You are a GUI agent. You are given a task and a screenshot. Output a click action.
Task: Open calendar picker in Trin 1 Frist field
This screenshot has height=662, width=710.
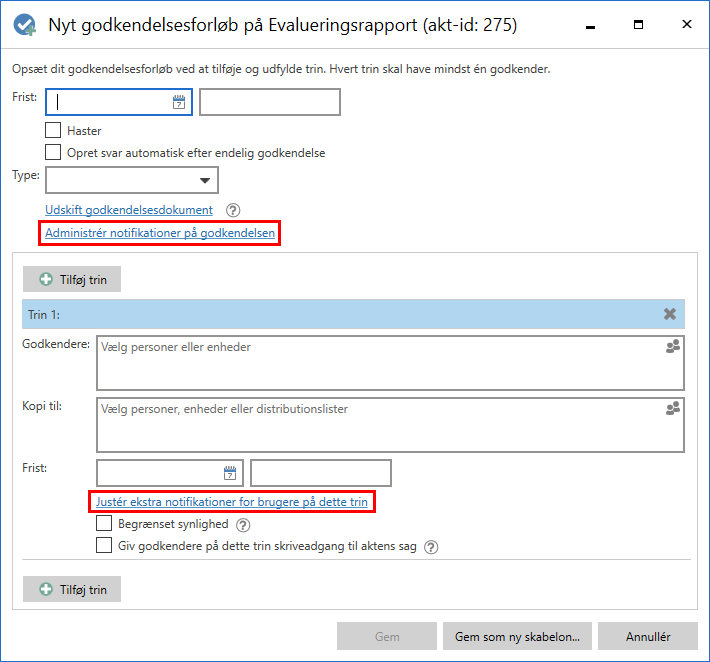point(230,473)
